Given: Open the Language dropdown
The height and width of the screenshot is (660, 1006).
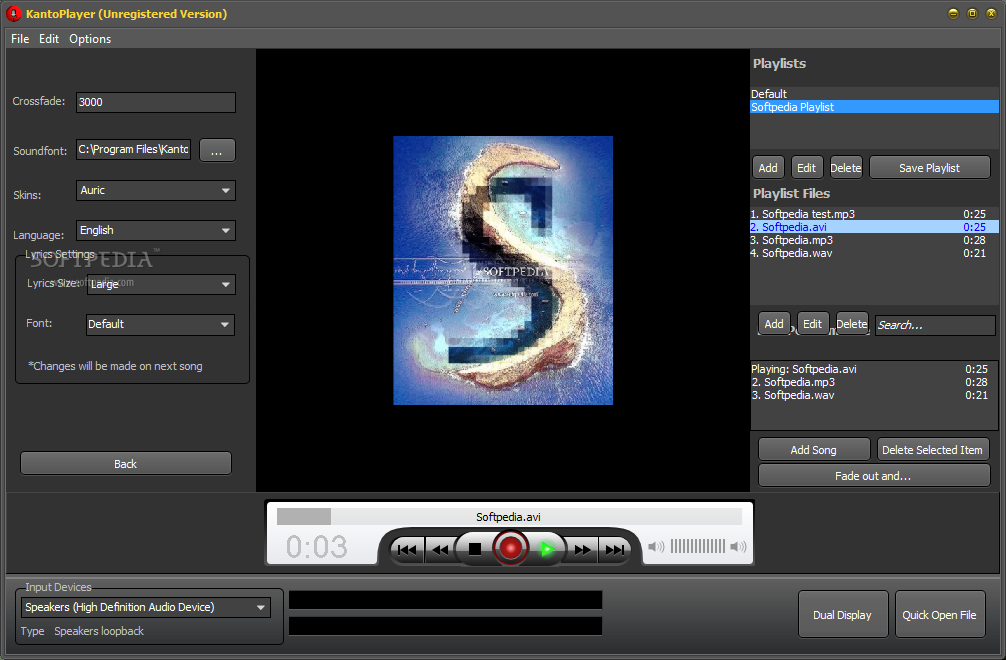Looking at the screenshot, I should coord(156,230).
